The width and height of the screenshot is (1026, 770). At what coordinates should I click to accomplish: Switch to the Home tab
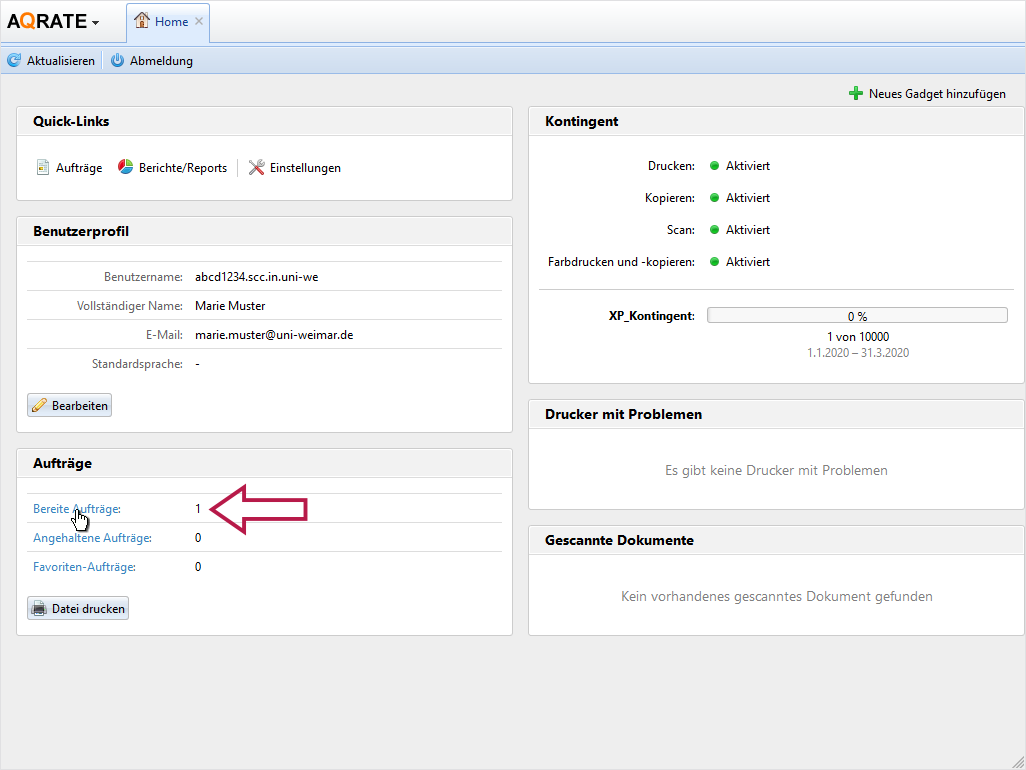[171, 21]
